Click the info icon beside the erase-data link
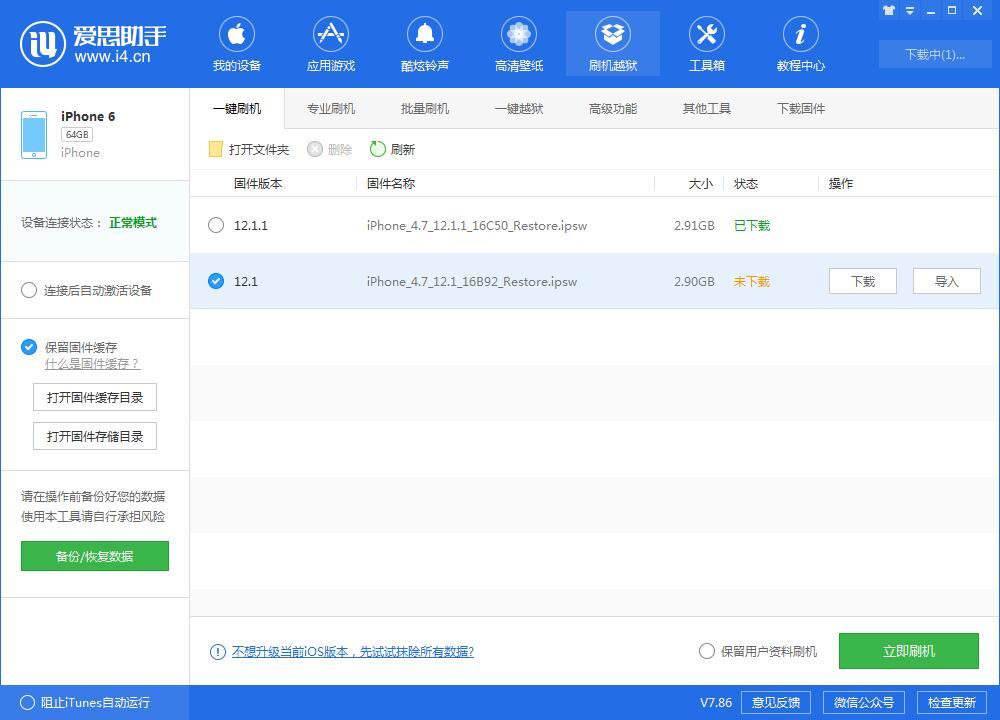The width and height of the screenshot is (1000, 720). [x=217, y=652]
